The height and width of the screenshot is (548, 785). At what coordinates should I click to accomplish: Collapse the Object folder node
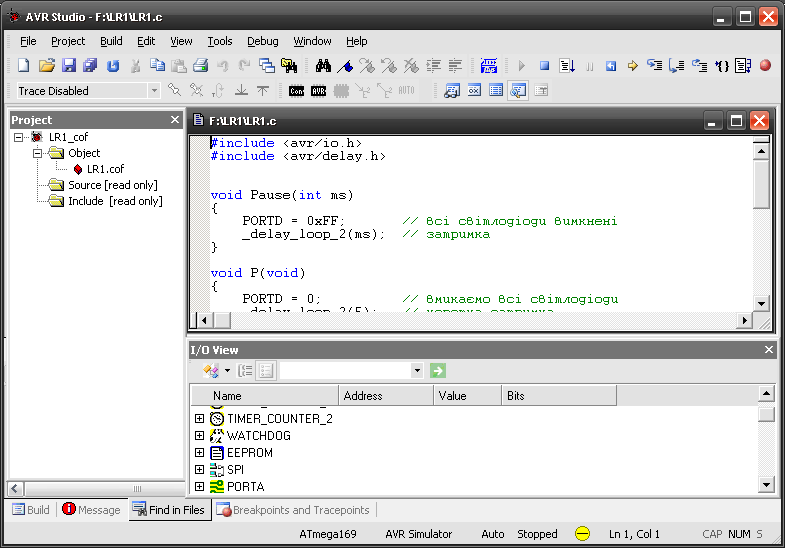(38, 153)
